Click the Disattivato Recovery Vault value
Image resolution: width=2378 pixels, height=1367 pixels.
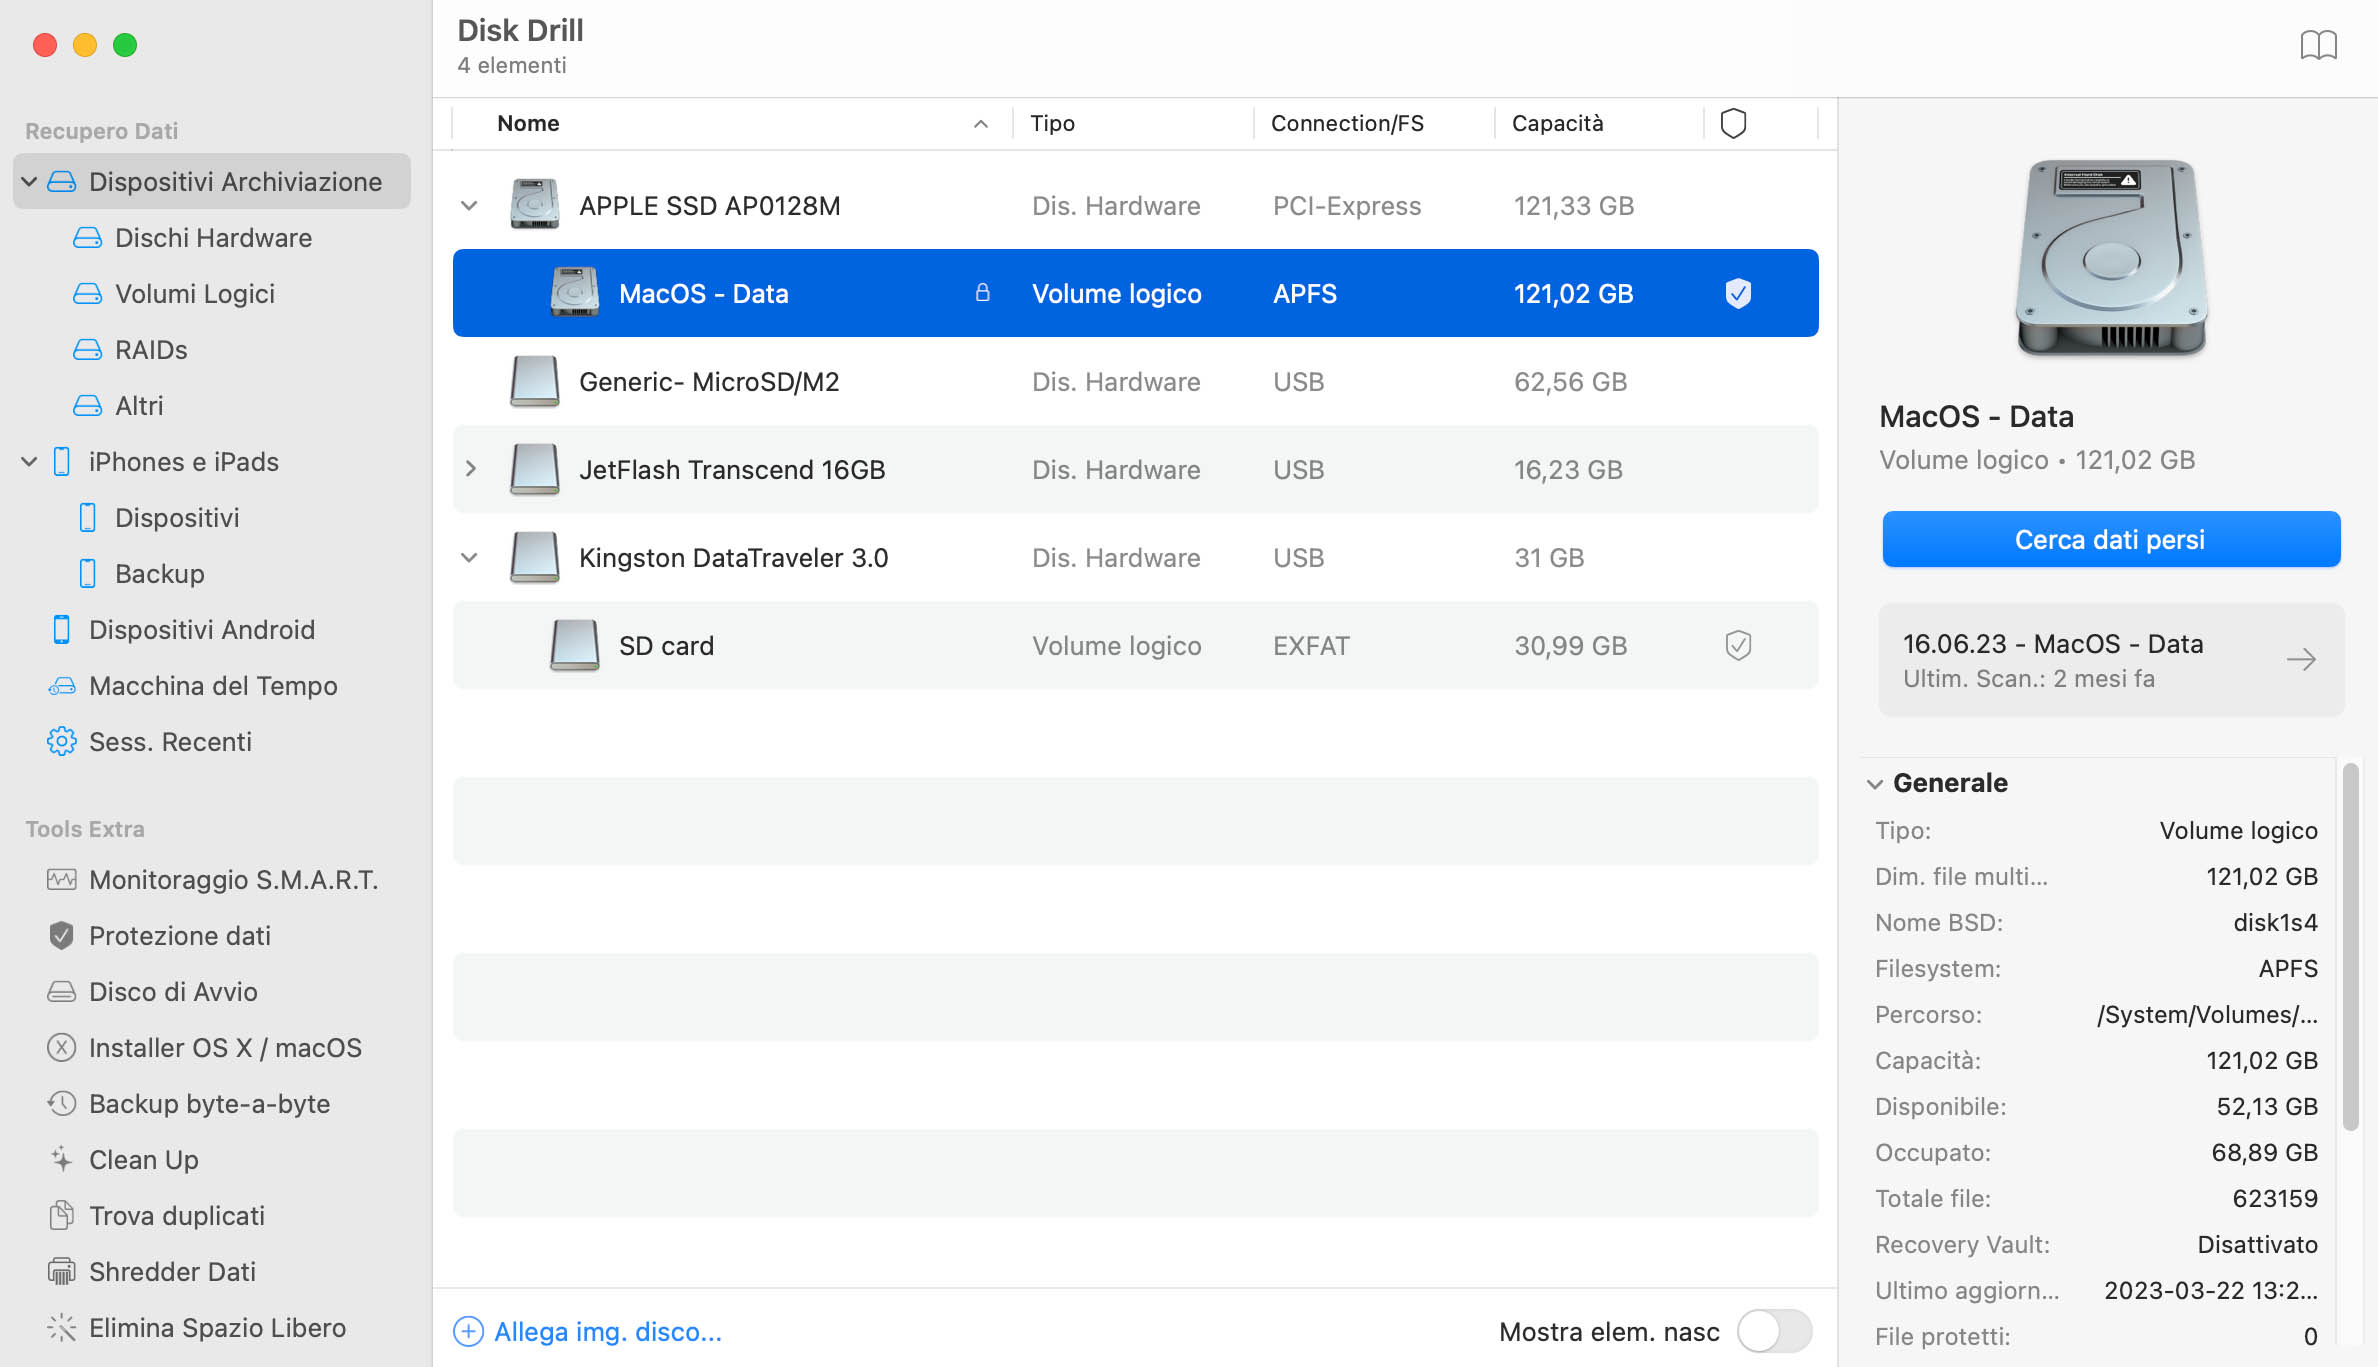pos(2257,1244)
